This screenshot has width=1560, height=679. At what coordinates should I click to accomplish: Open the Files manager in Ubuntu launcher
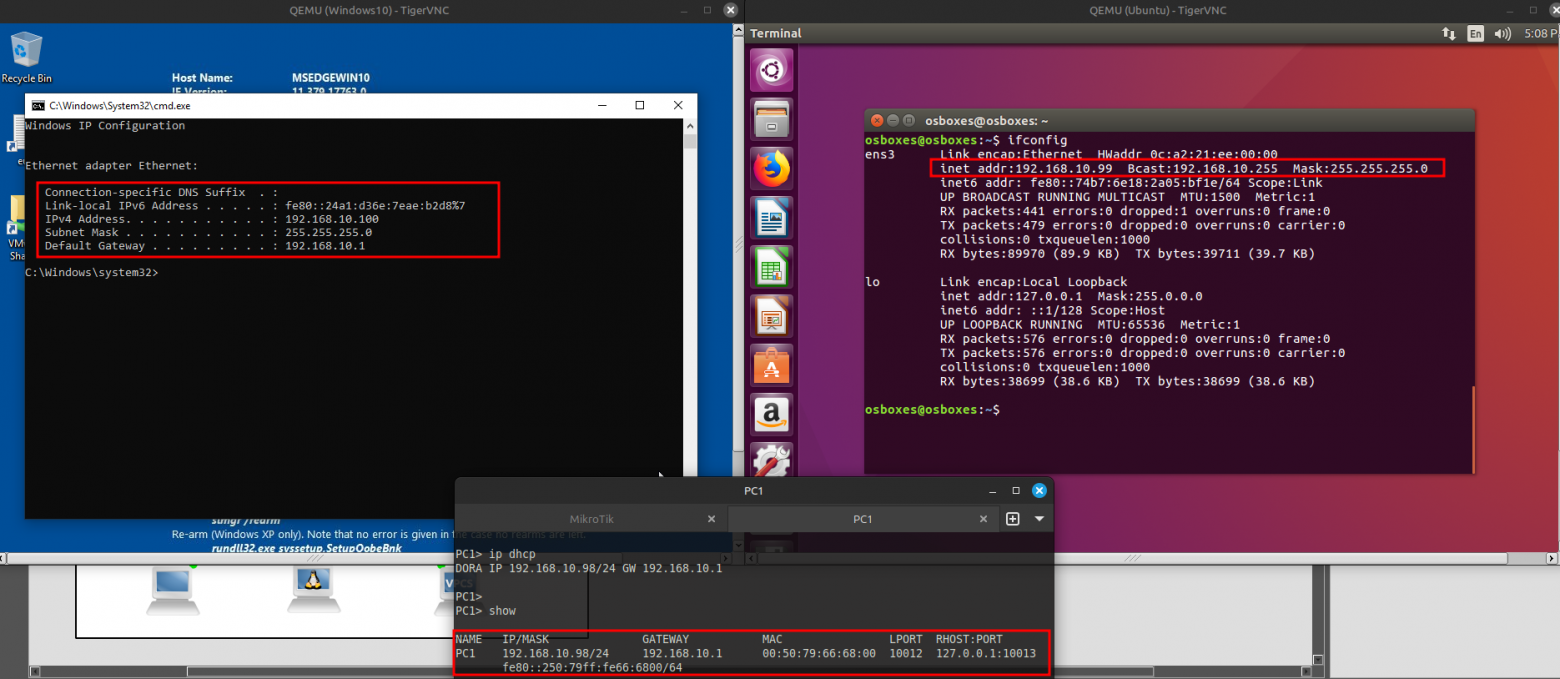tap(771, 119)
